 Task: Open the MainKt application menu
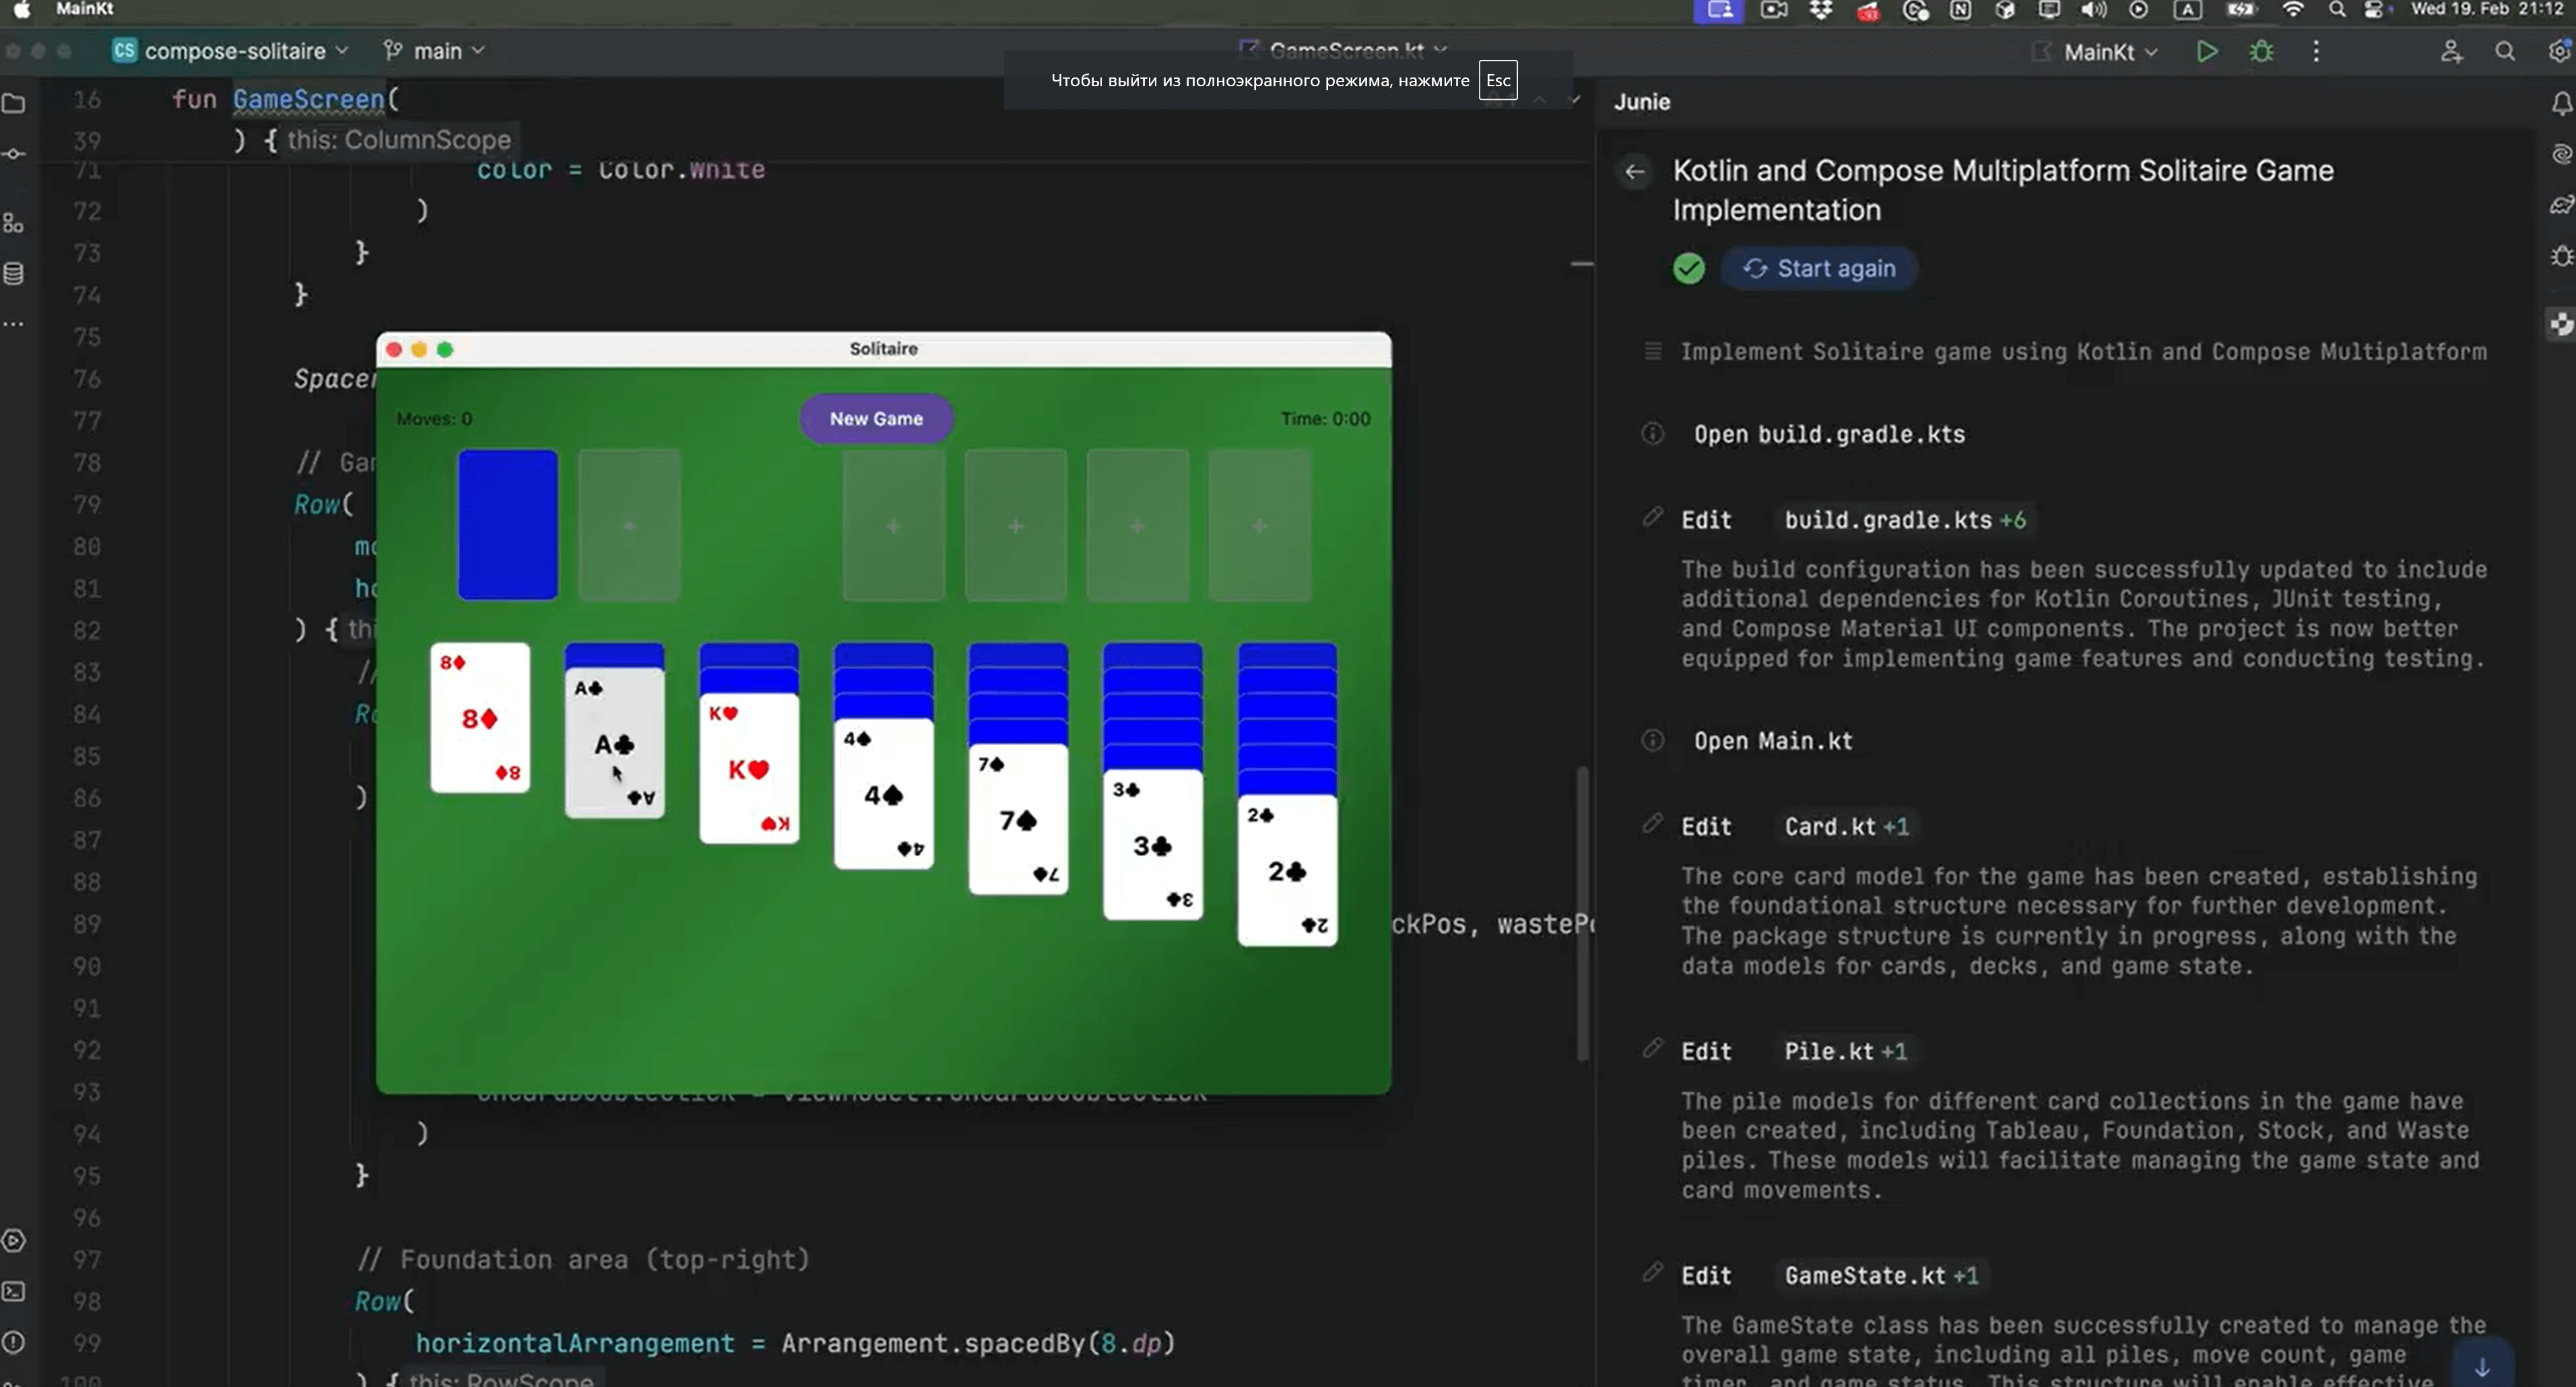coord(84,9)
